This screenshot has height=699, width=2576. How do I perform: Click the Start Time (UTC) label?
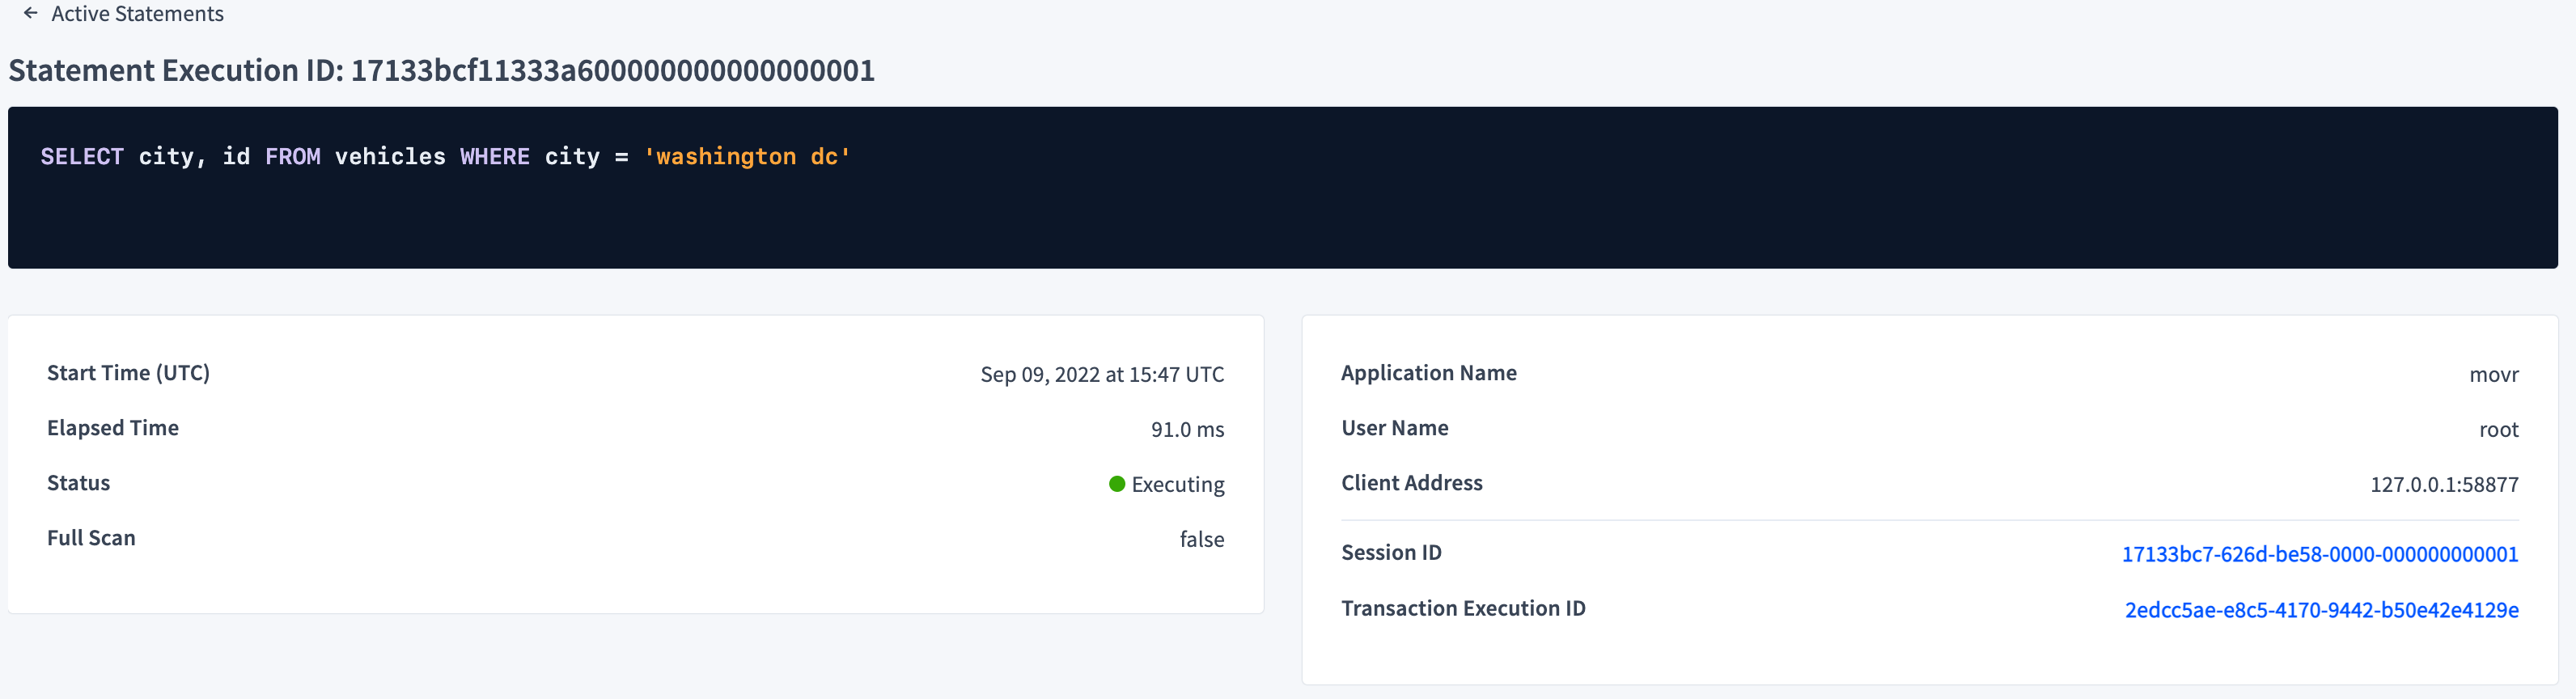[128, 372]
